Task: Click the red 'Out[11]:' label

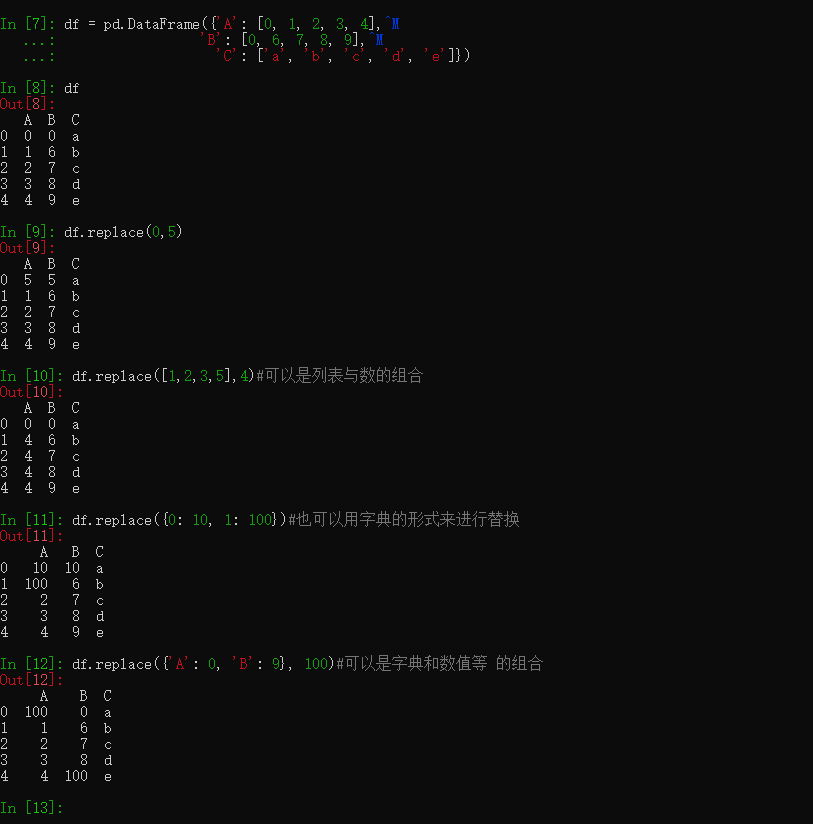Action: coord(32,536)
